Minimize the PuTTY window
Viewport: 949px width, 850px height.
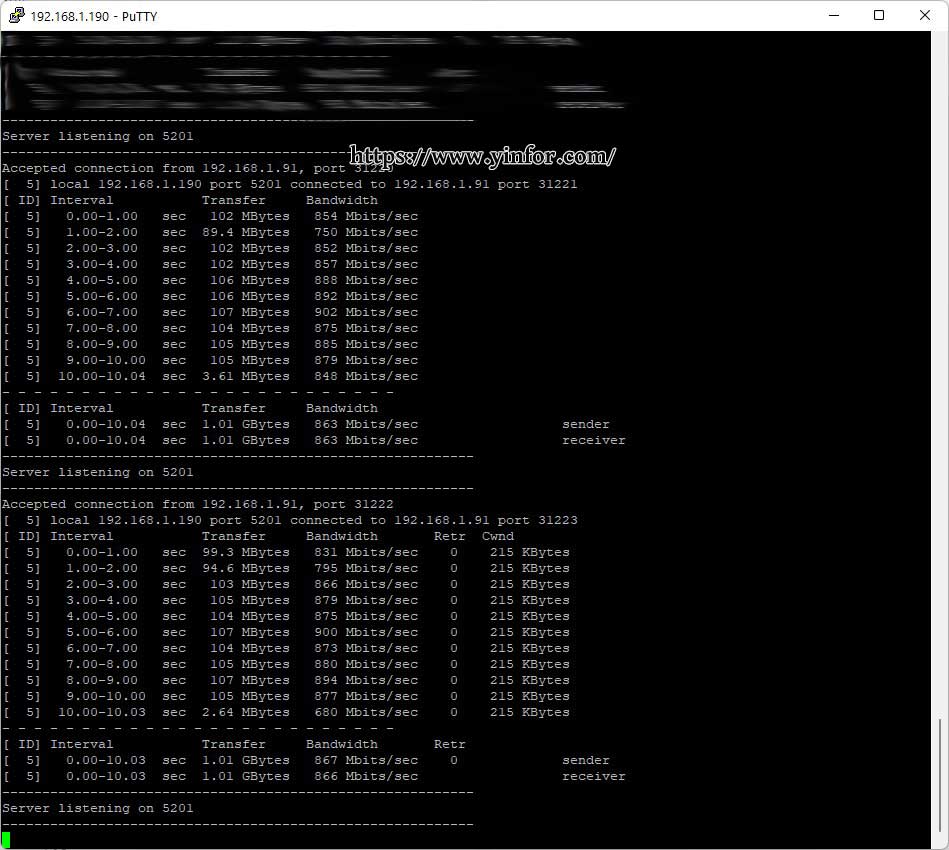(x=833, y=16)
